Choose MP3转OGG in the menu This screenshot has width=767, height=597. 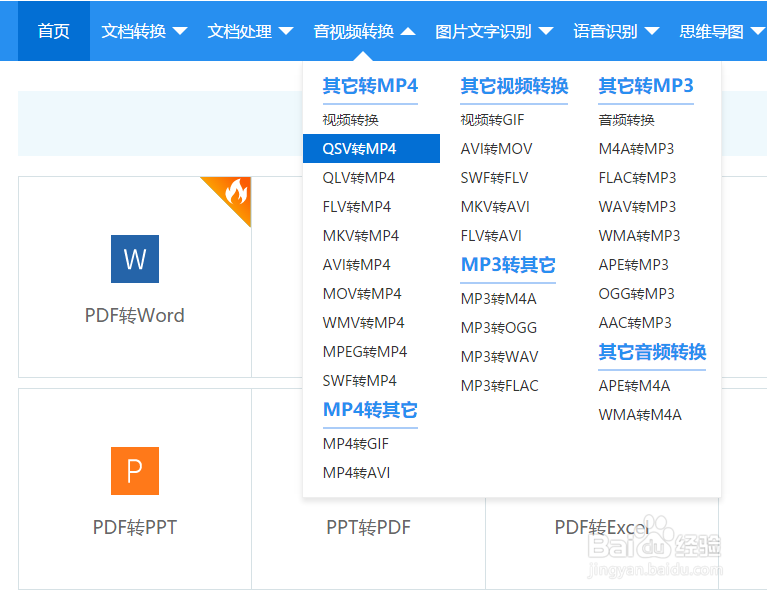tap(499, 327)
